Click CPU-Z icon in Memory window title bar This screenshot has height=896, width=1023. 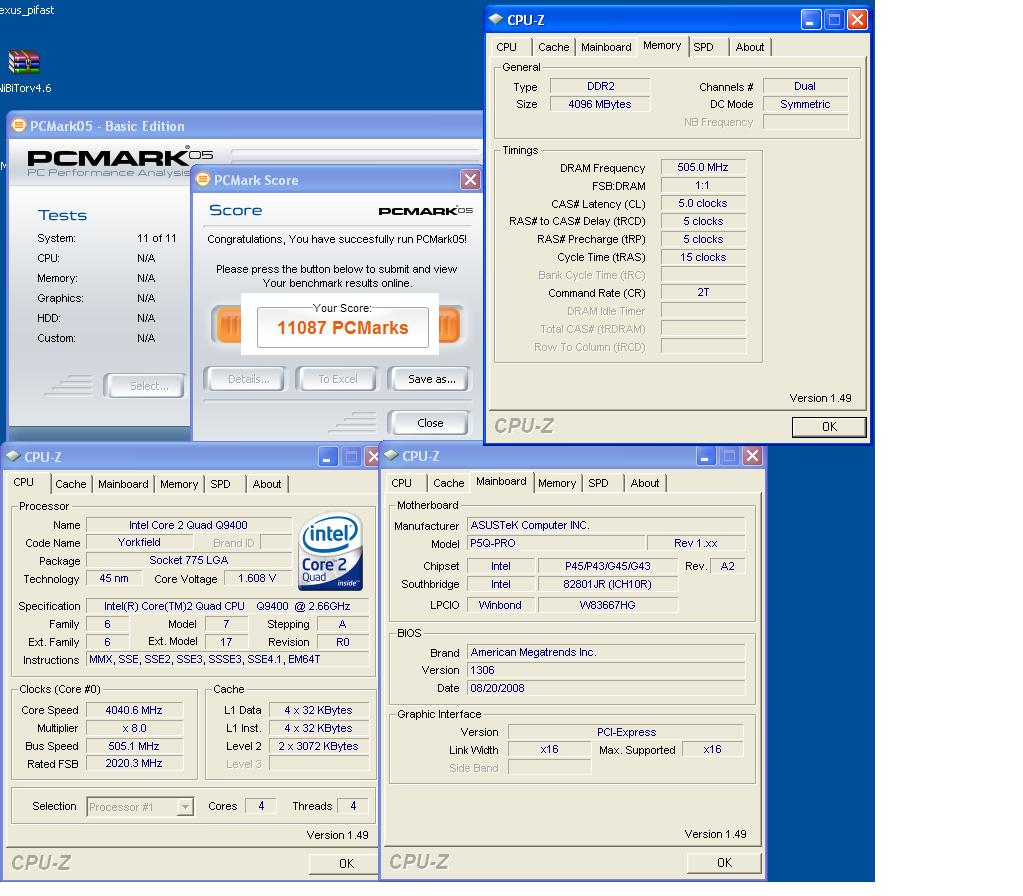[496, 20]
